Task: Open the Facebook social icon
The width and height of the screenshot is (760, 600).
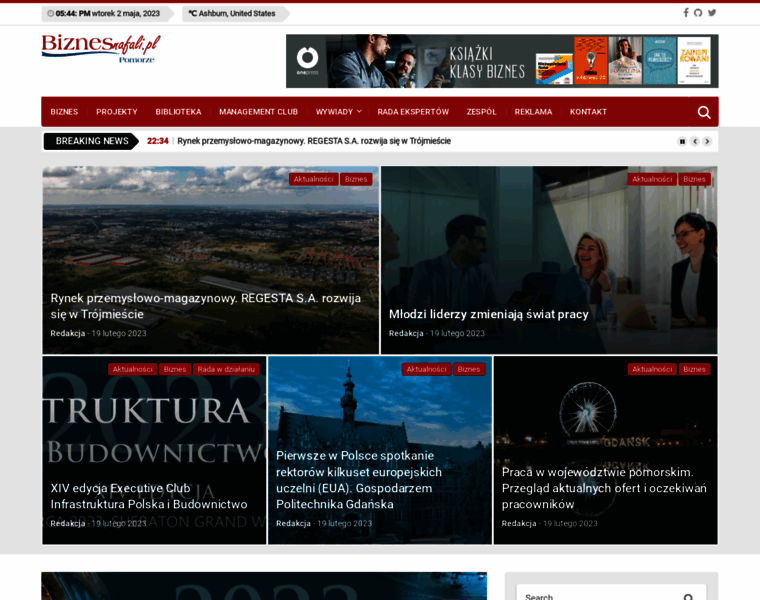Action: [x=686, y=13]
